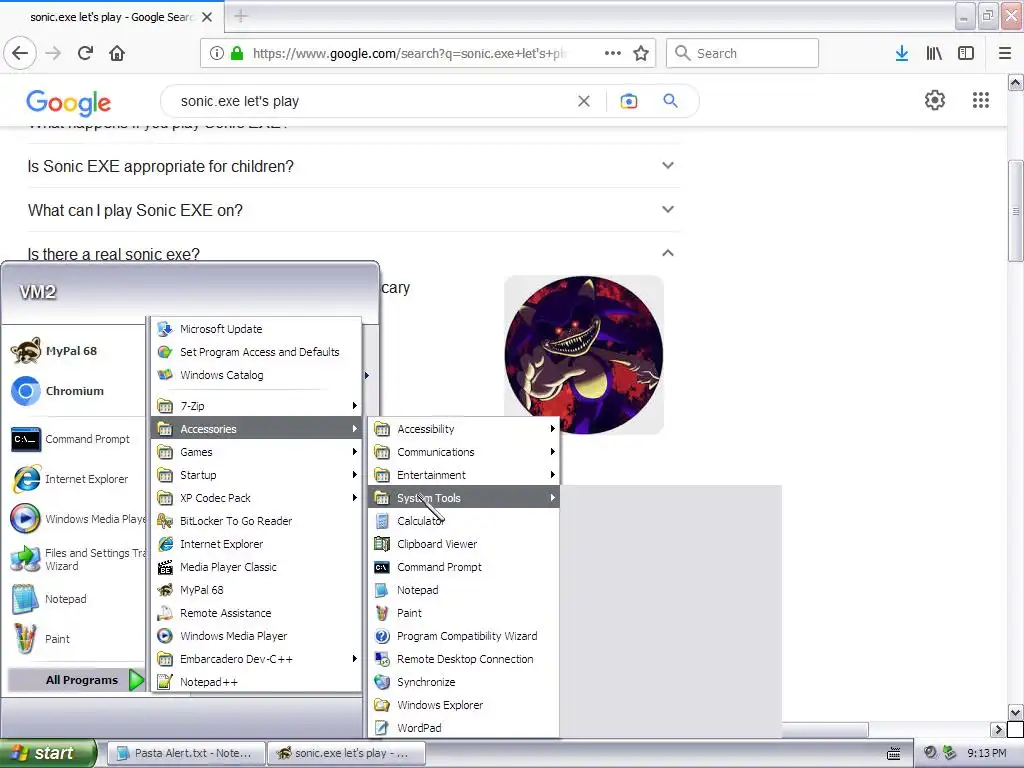1024x768 pixels.
Task: Expand the 7-Zip program folder
Action: coord(257,406)
